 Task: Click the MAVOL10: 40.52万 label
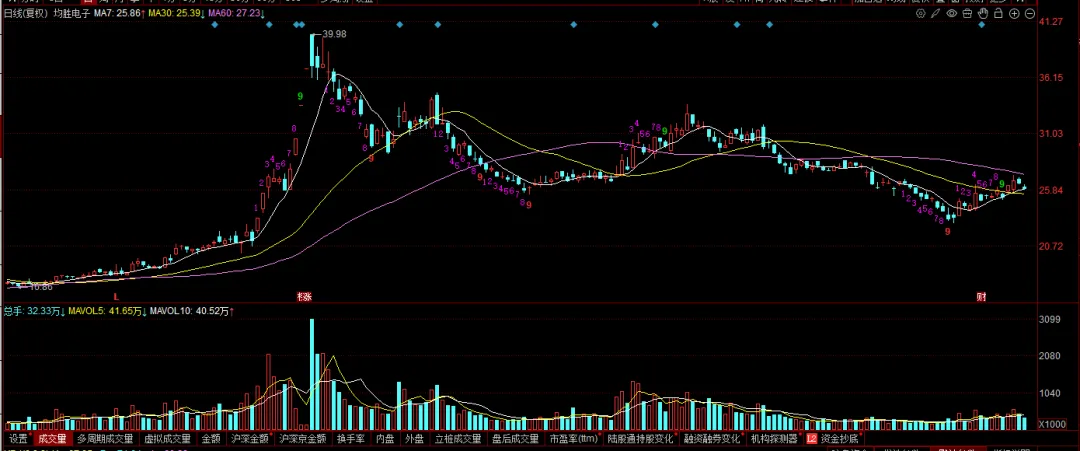coord(191,311)
